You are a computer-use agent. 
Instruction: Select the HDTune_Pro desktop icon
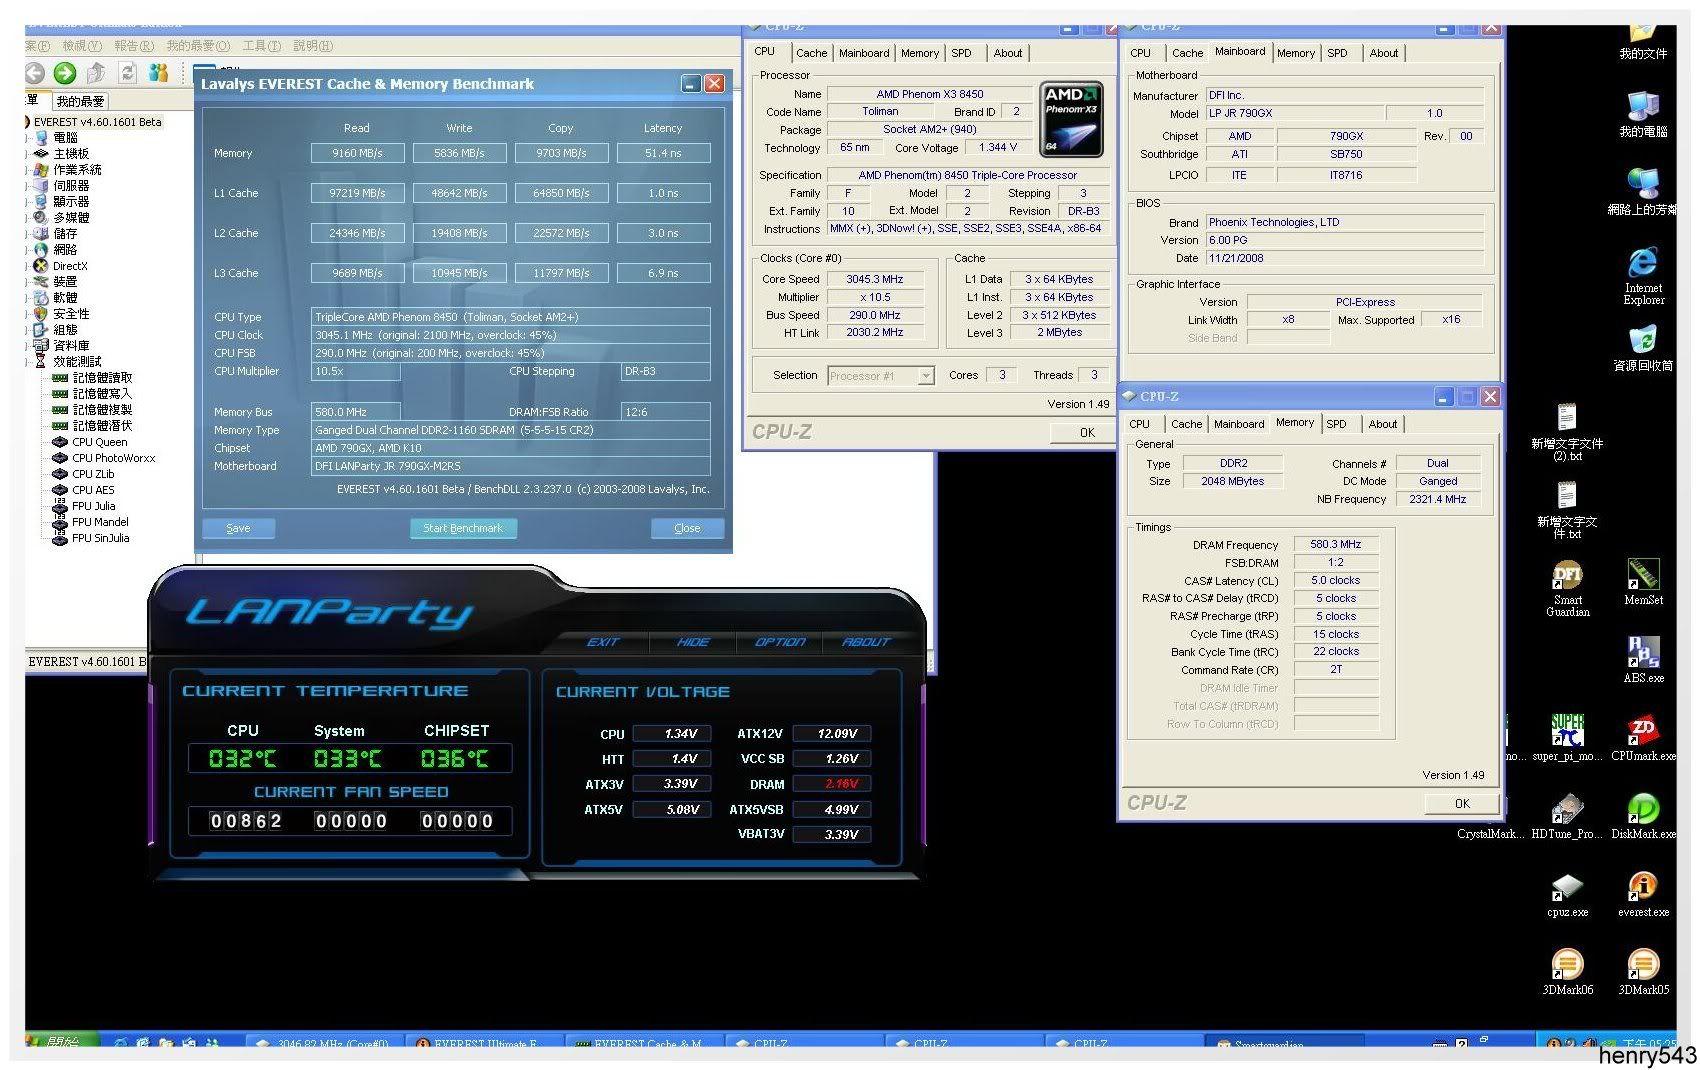[1567, 816]
